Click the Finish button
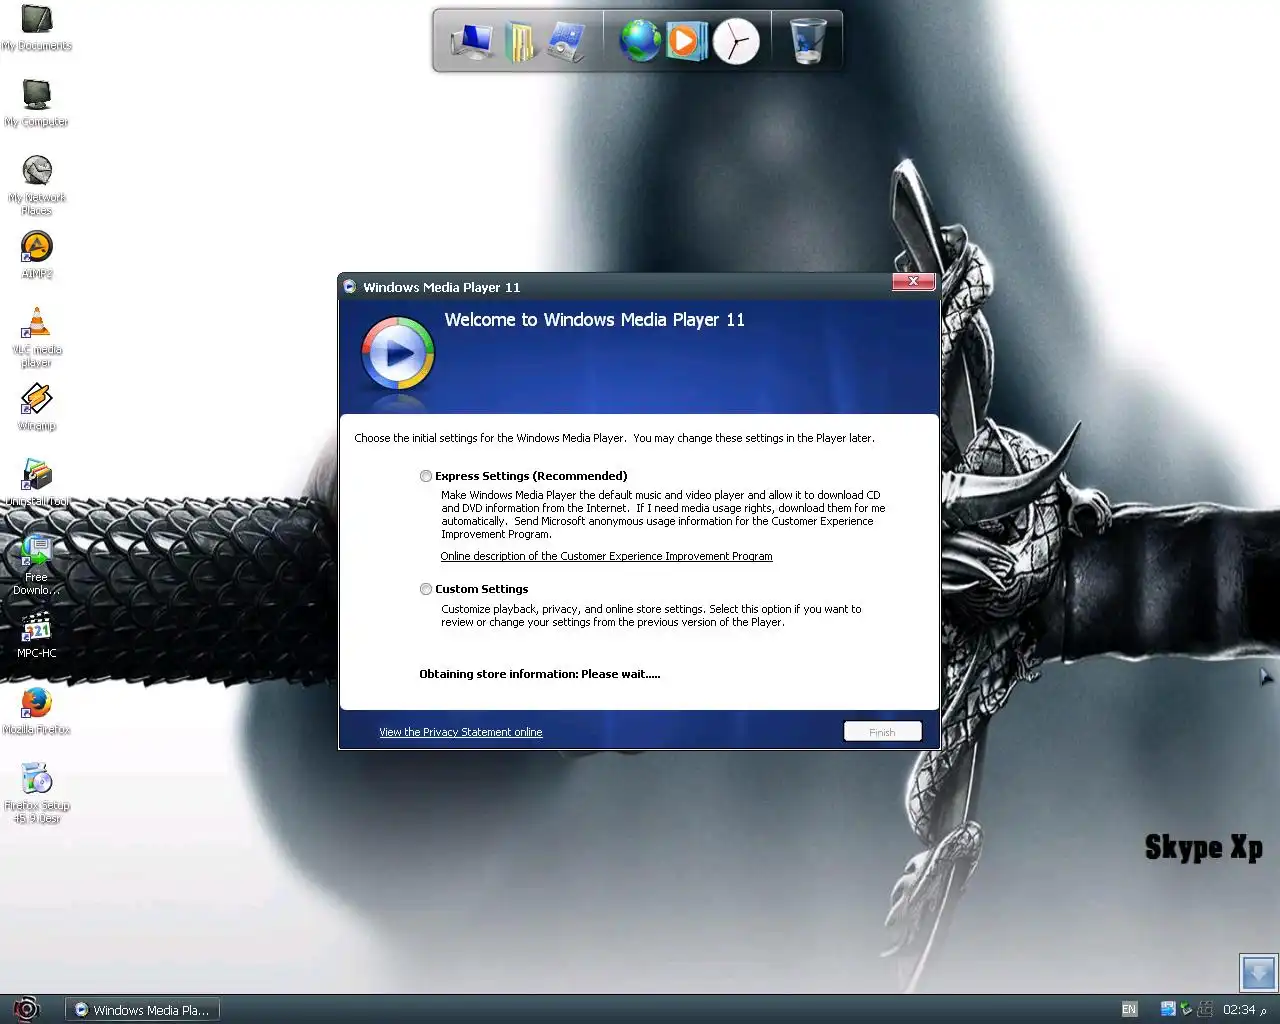Viewport: 1280px width, 1024px height. [x=882, y=732]
